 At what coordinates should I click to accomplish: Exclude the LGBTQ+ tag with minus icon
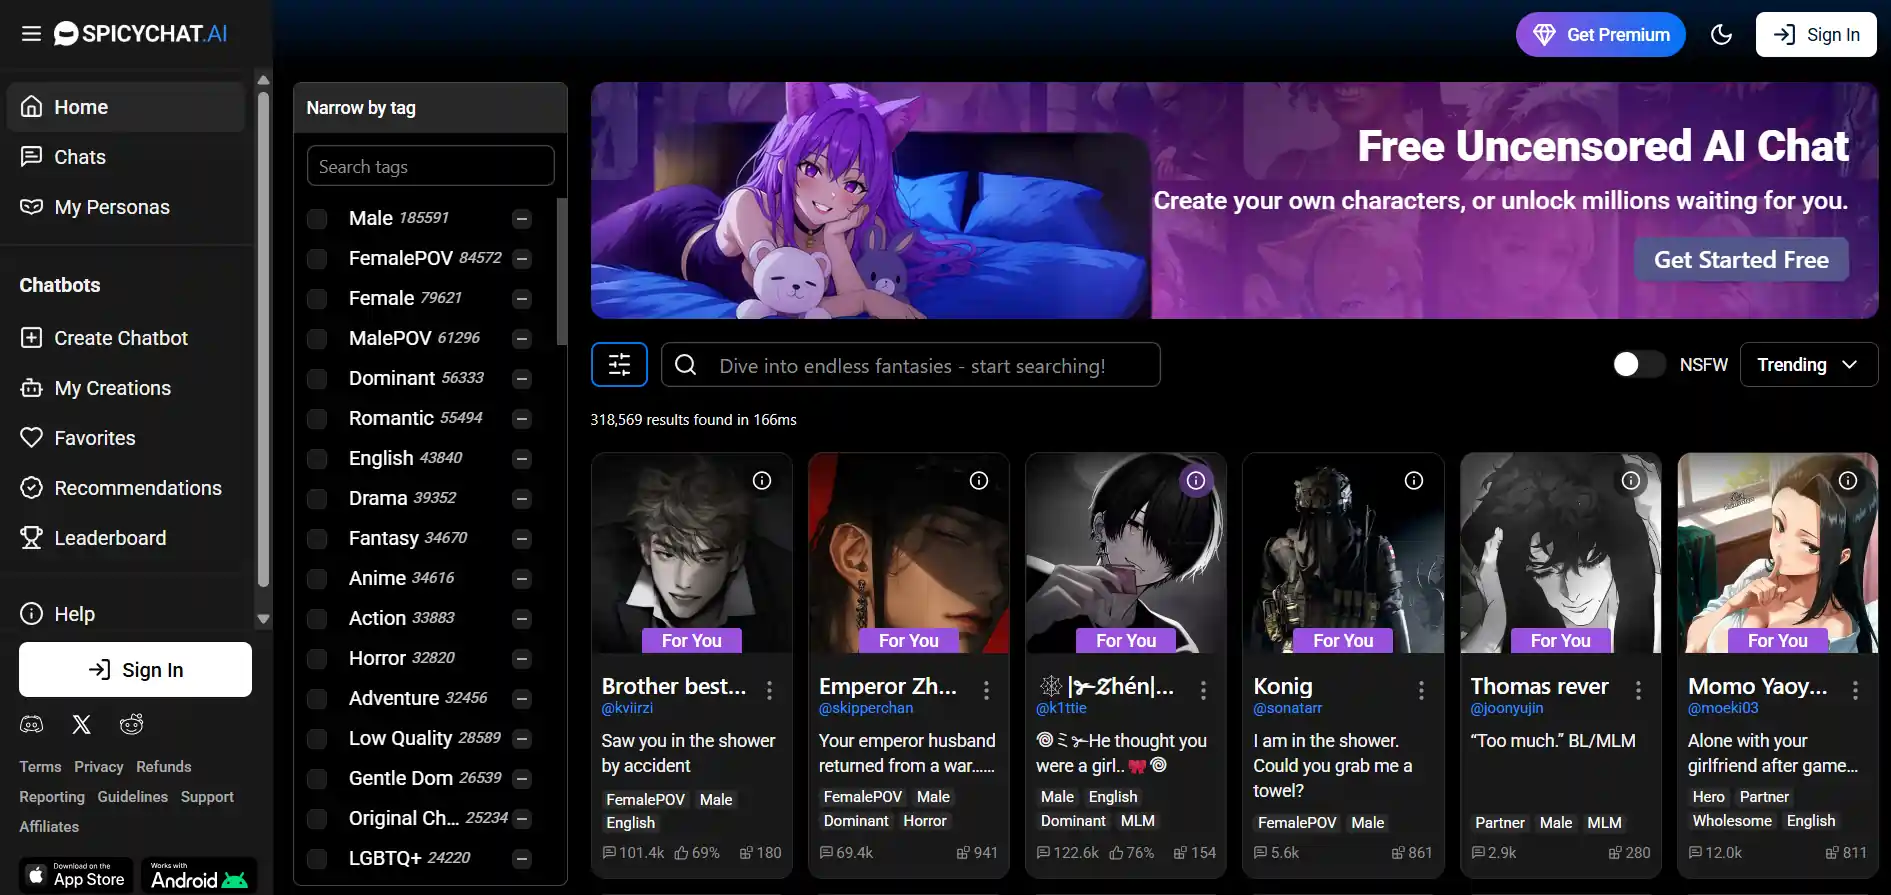522,859
